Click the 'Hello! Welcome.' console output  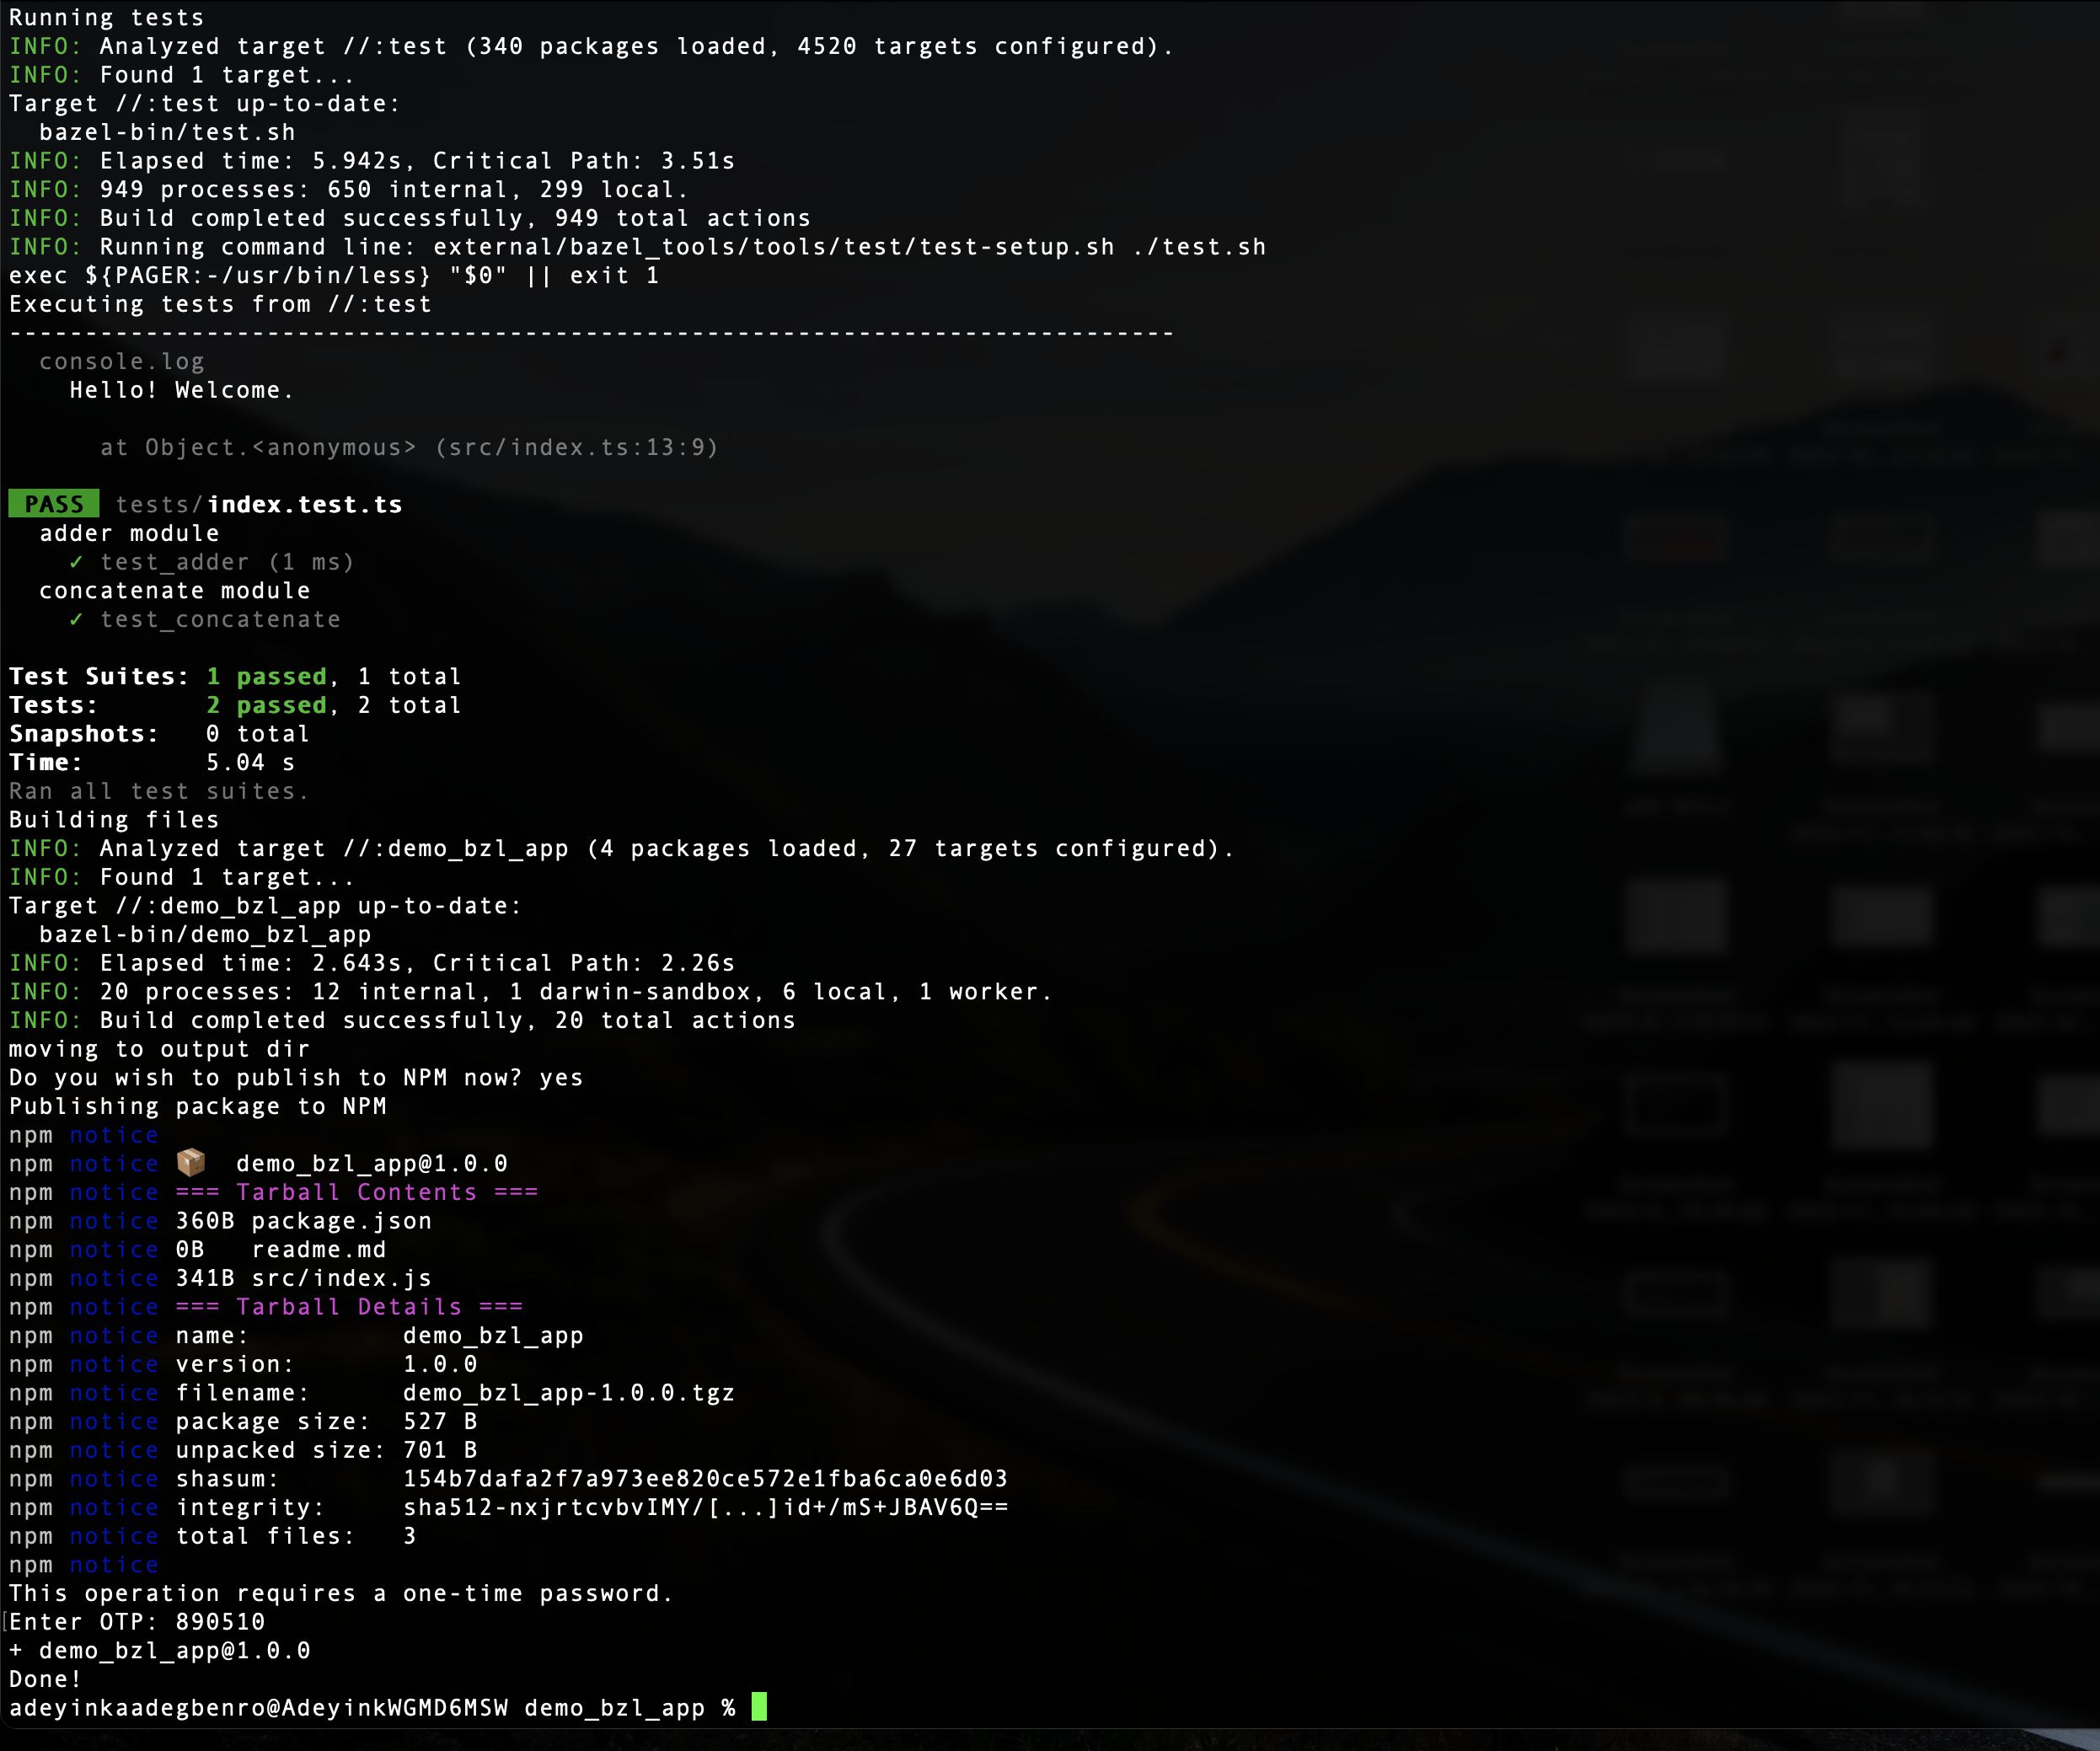(182, 390)
